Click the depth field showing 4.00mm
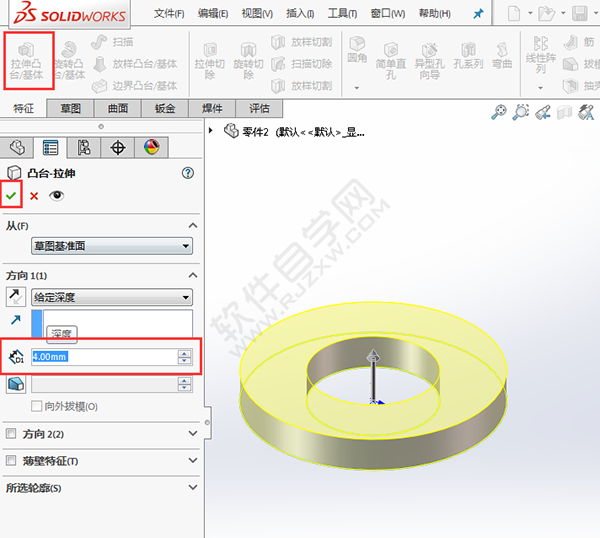Screen dimensions: 600x538 click(104, 357)
